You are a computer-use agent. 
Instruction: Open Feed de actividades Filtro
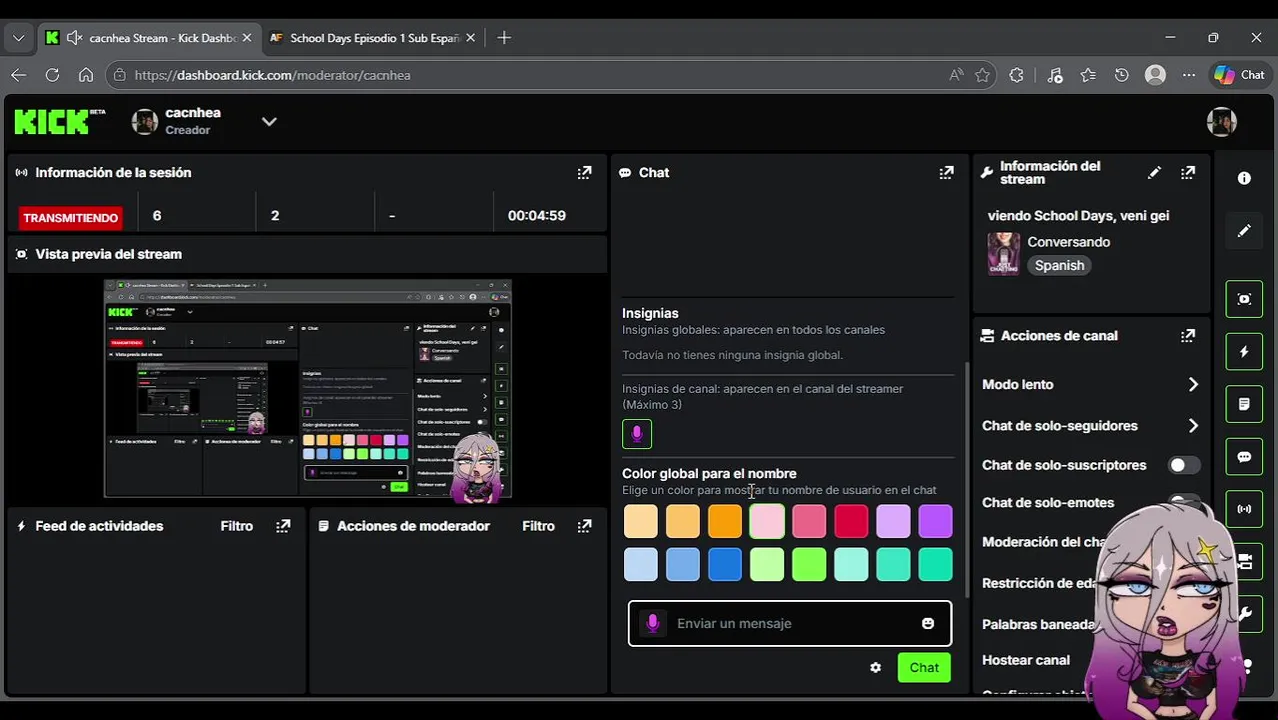point(237,525)
